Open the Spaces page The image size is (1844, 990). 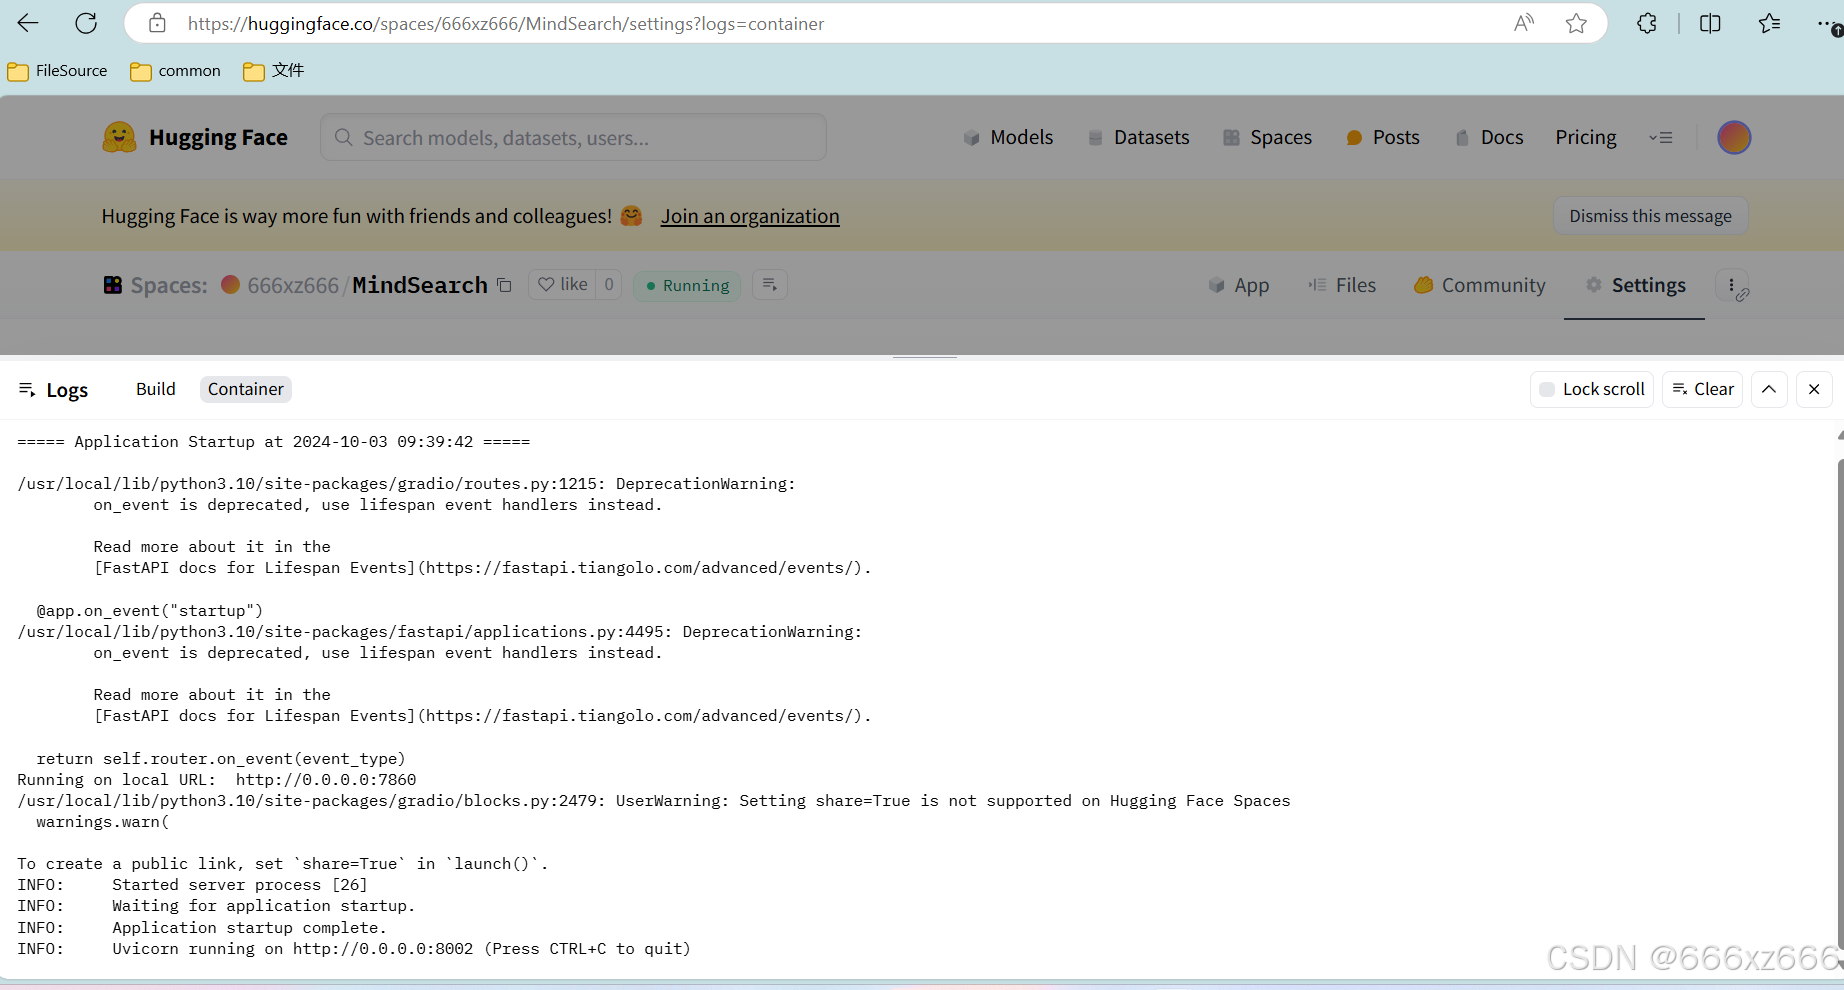[1267, 137]
